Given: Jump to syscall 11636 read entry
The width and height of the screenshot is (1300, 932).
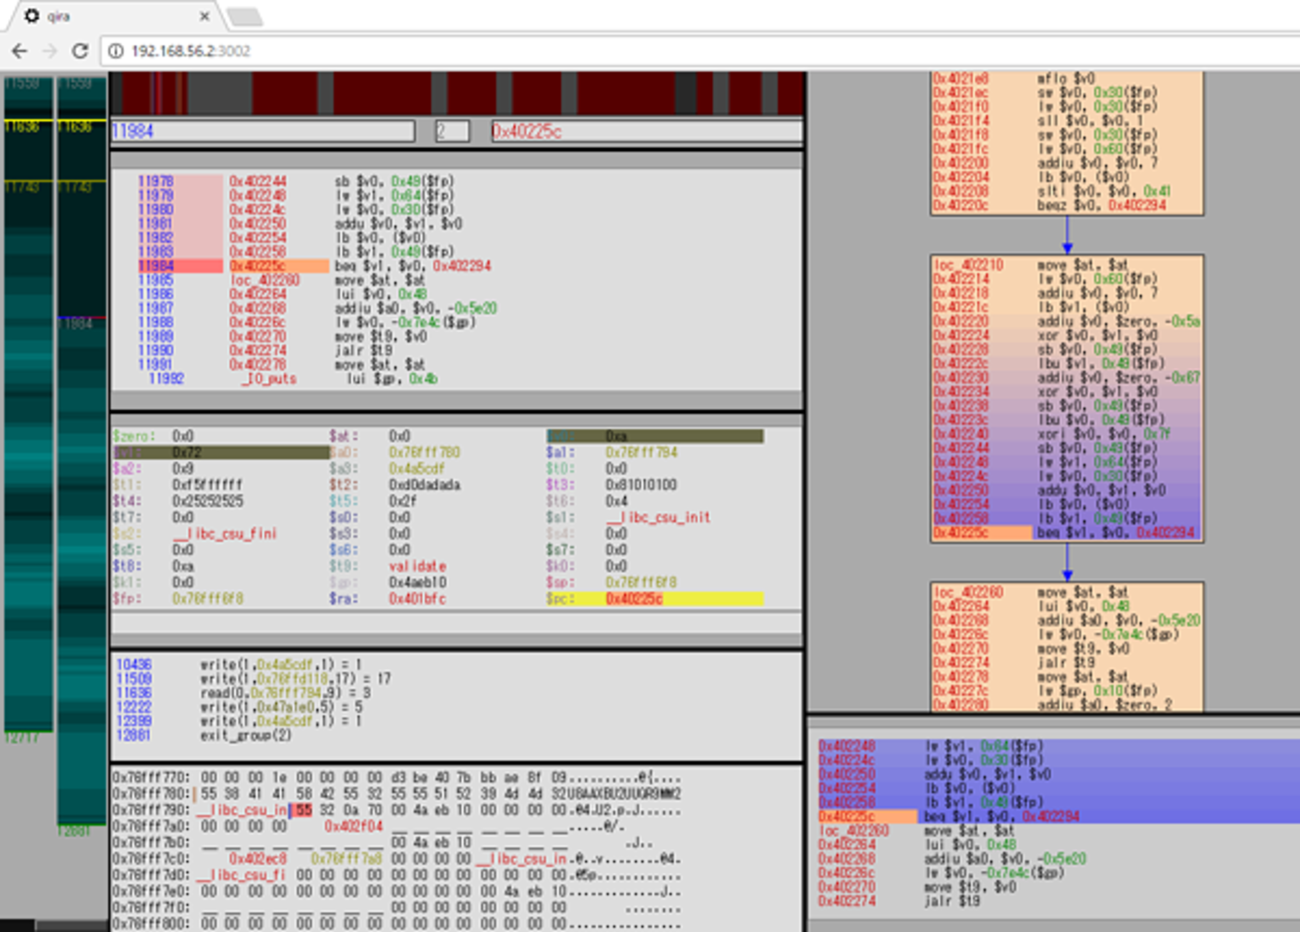Looking at the screenshot, I should (133, 693).
